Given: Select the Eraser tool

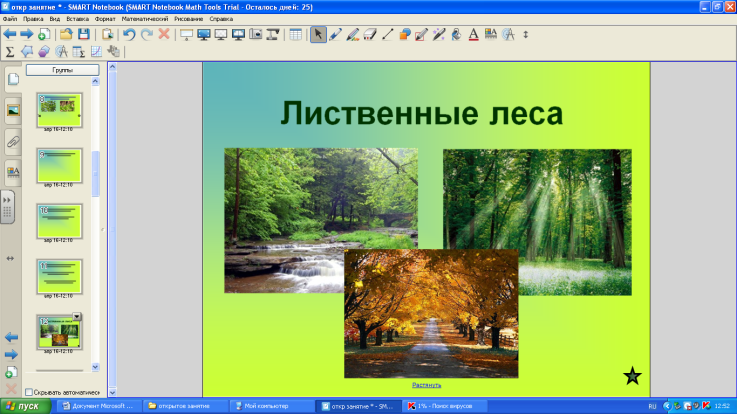Looking at the screenshot, I should pyautogui.click(x=370, y=34).
